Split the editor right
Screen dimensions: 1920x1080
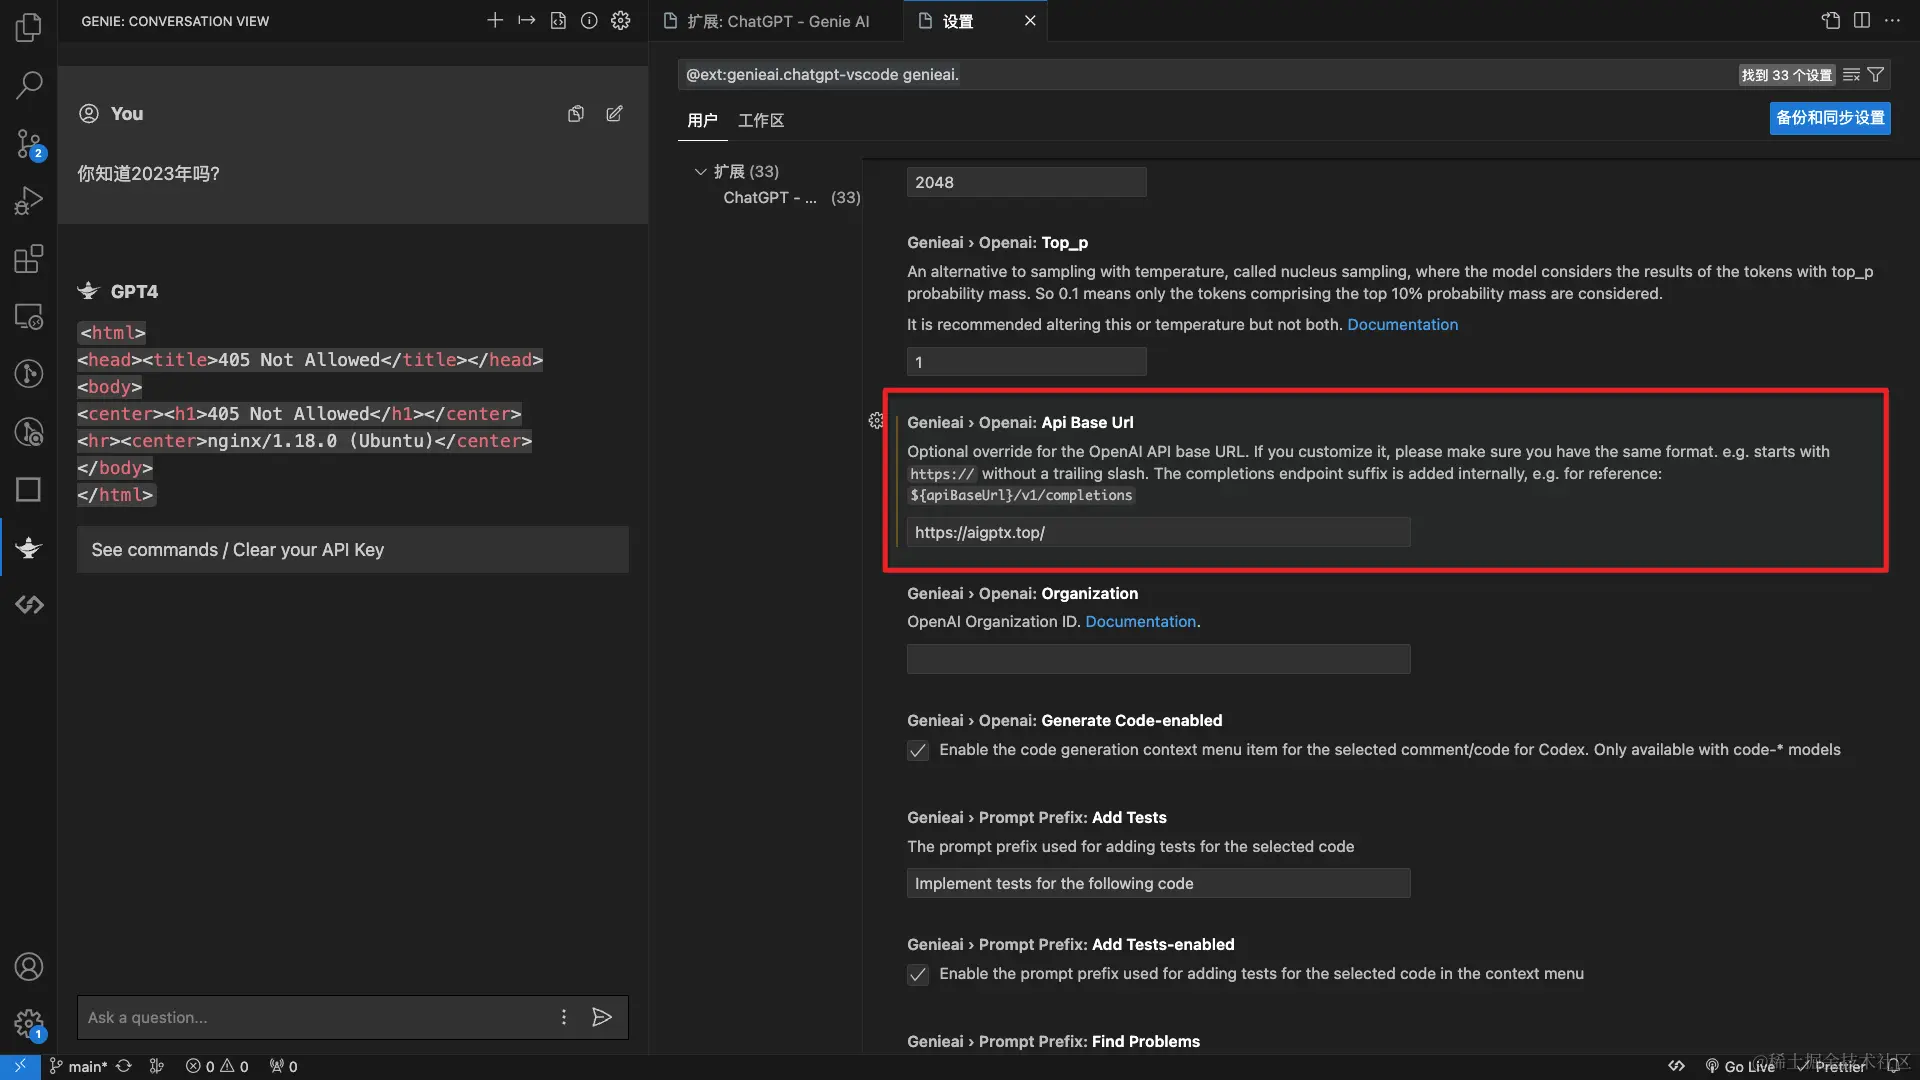[x=1862, y=20]
